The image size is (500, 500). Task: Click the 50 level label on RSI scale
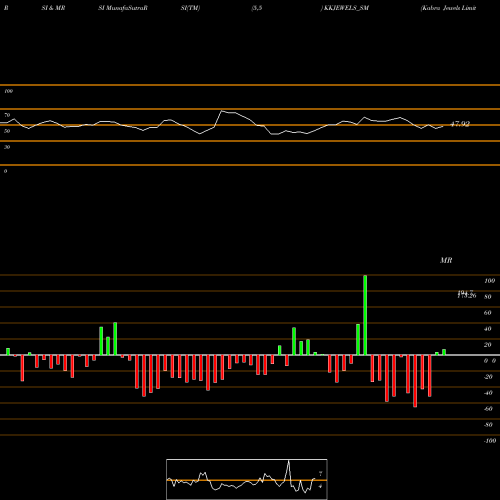(7, 131)
